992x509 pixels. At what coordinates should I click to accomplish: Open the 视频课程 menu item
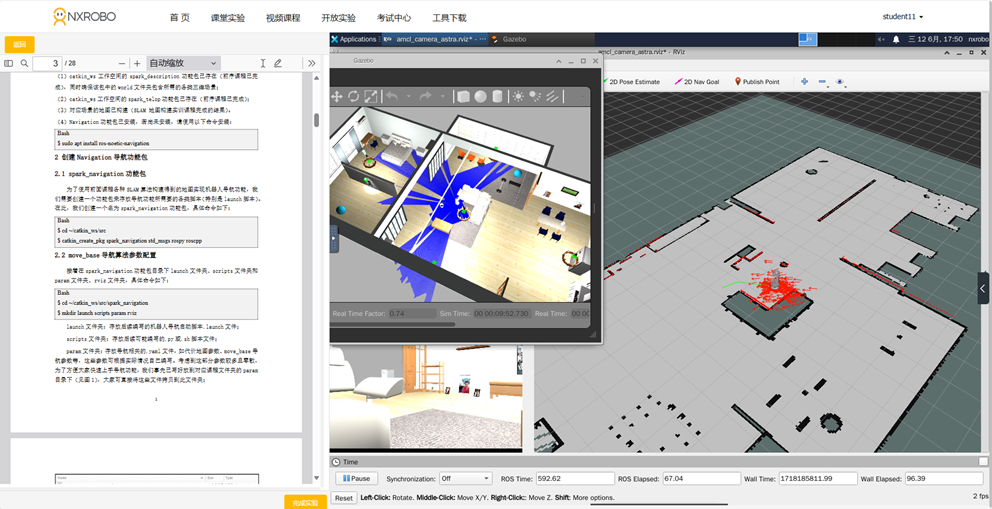tap(283, 18)
